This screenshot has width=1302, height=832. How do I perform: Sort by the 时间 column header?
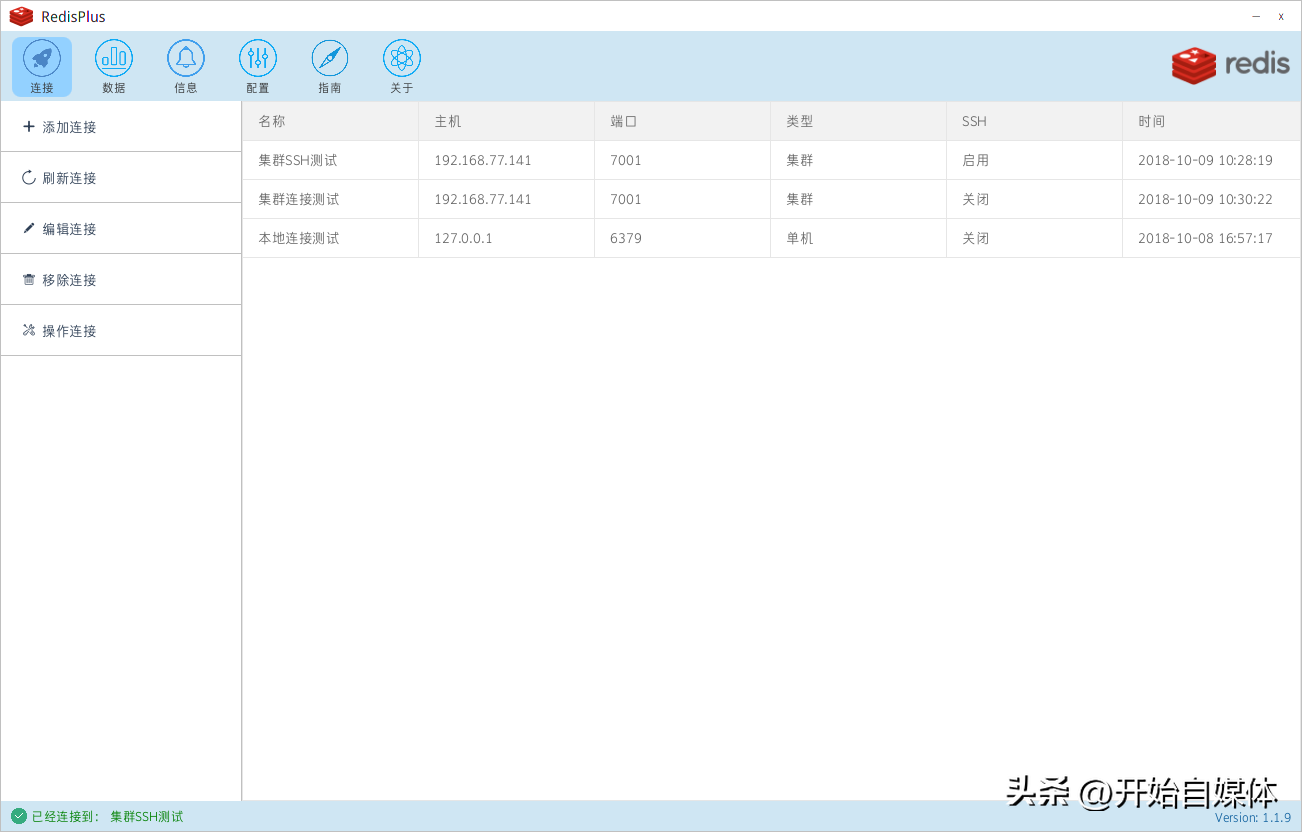tap(1212, 121)
